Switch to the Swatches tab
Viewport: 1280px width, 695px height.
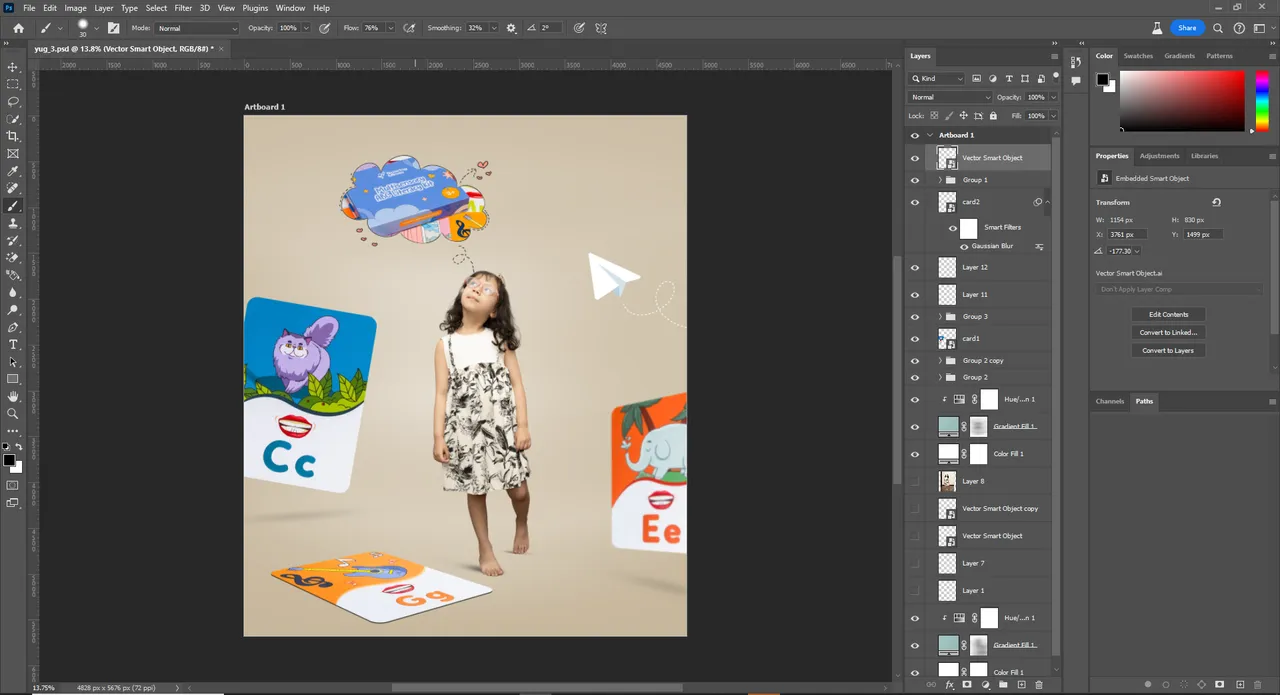coord(1138,56)
